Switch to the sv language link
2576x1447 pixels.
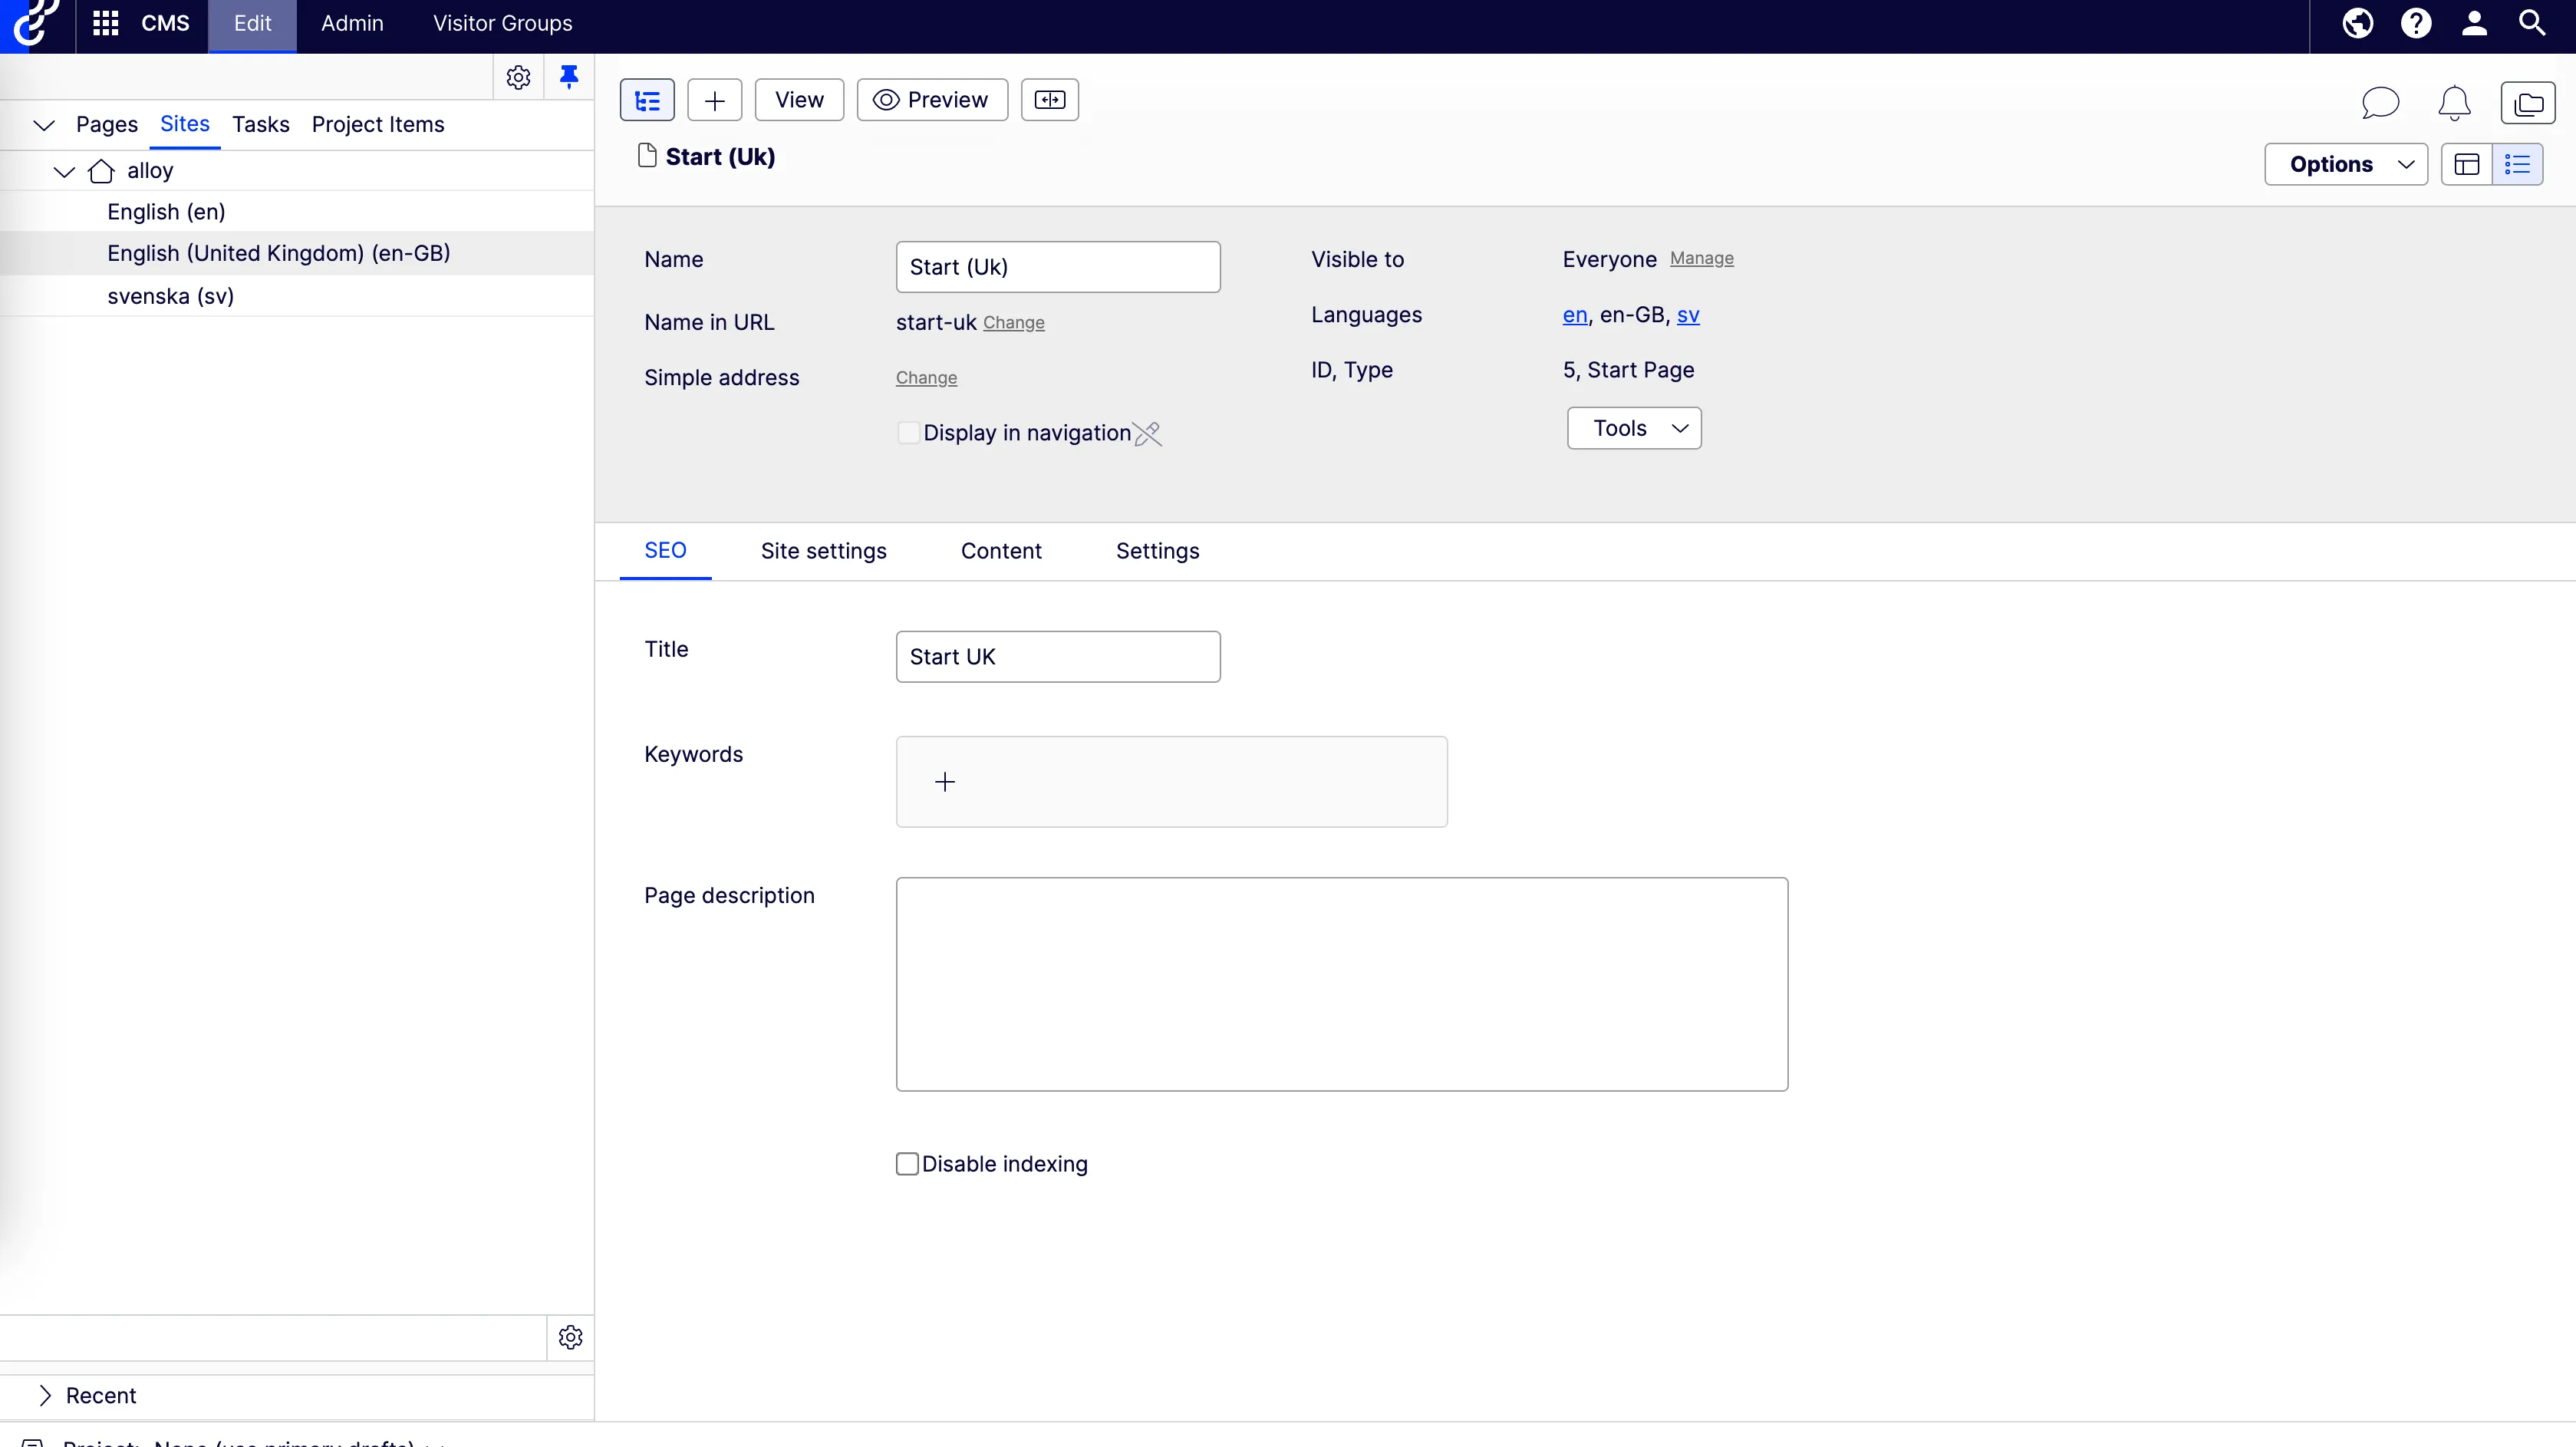(1688, 315)
